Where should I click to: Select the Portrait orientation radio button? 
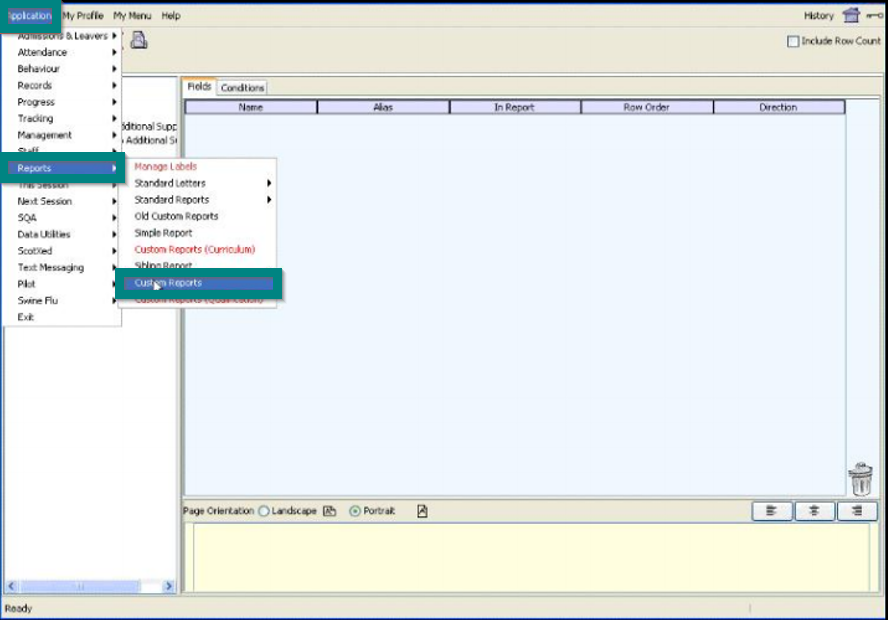[x=355, y=511]
